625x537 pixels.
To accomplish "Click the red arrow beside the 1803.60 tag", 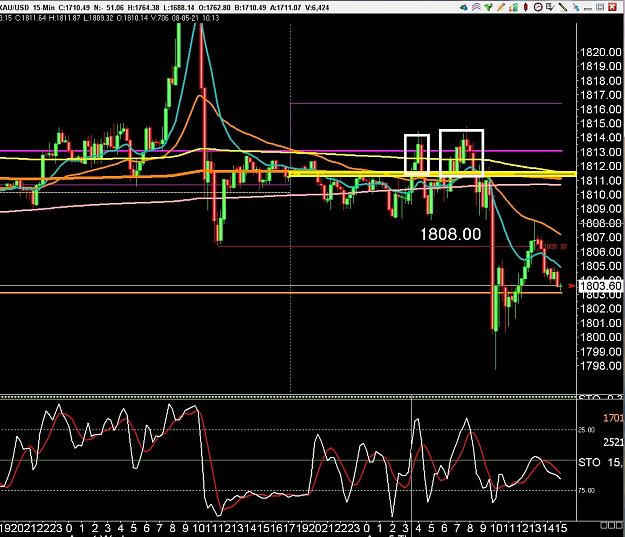I will 572,286.
